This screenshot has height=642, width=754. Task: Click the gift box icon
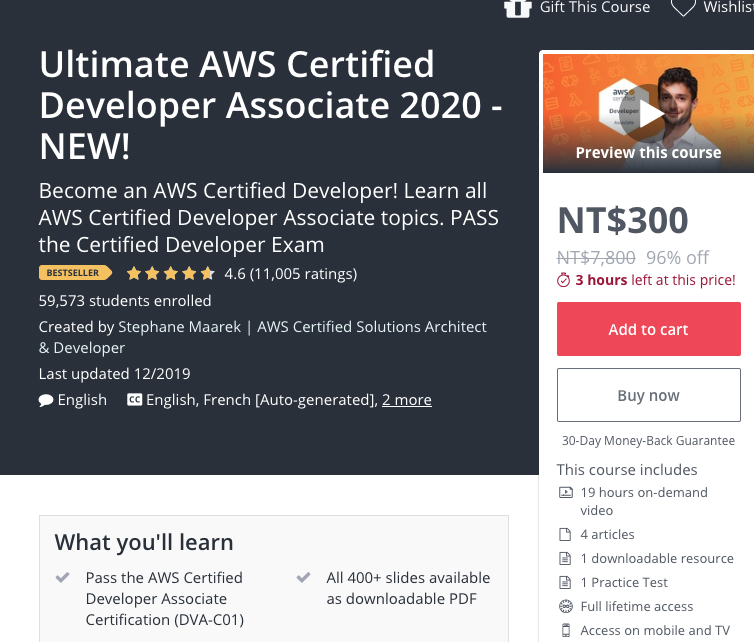tap(518, 8)
